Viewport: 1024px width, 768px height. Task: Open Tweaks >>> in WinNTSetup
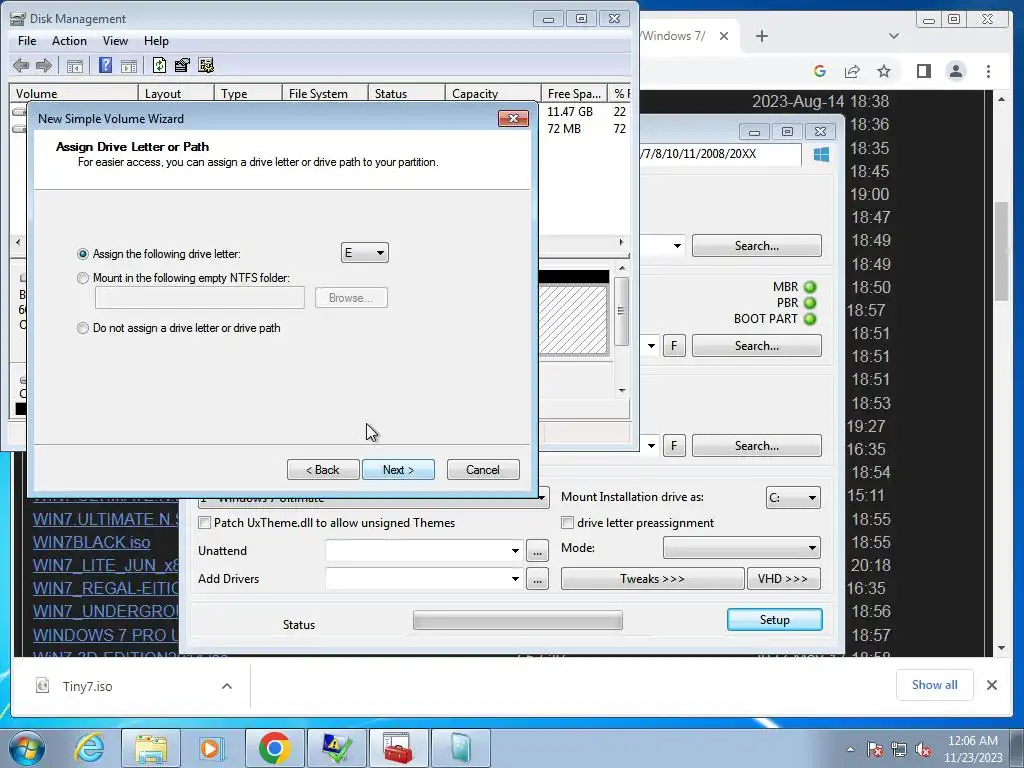[652, 579]
